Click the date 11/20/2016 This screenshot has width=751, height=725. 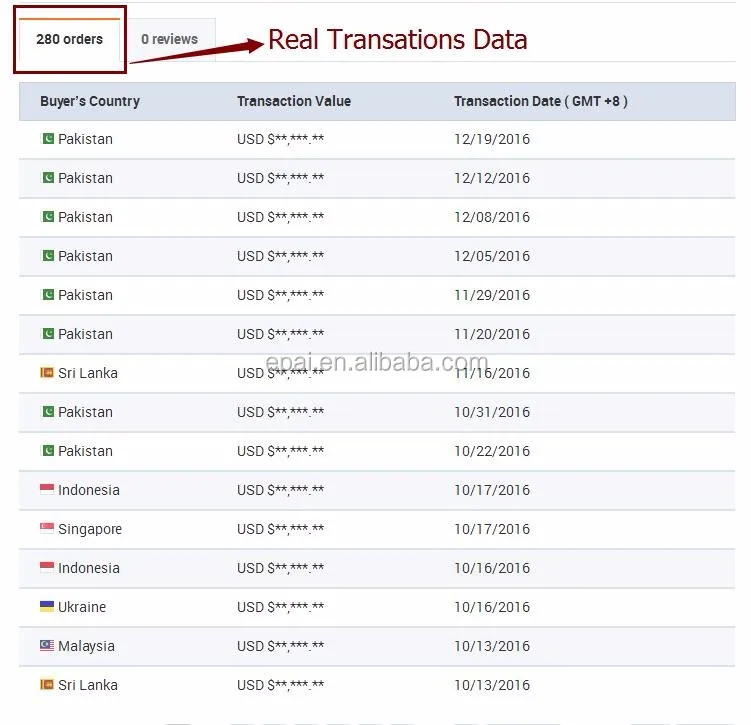[492, 334]
